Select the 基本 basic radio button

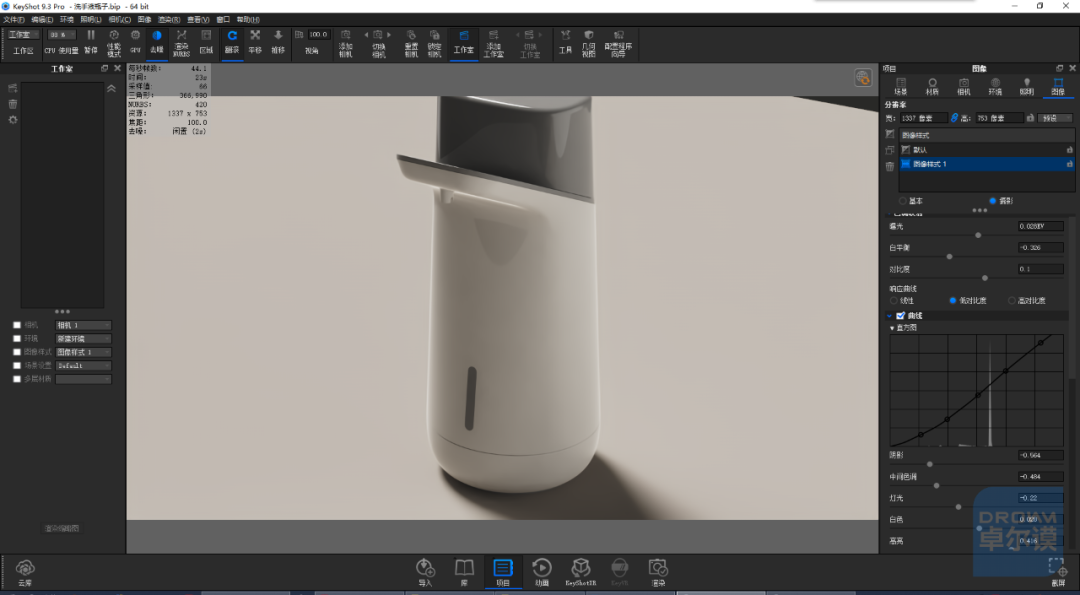pos(903,201)
